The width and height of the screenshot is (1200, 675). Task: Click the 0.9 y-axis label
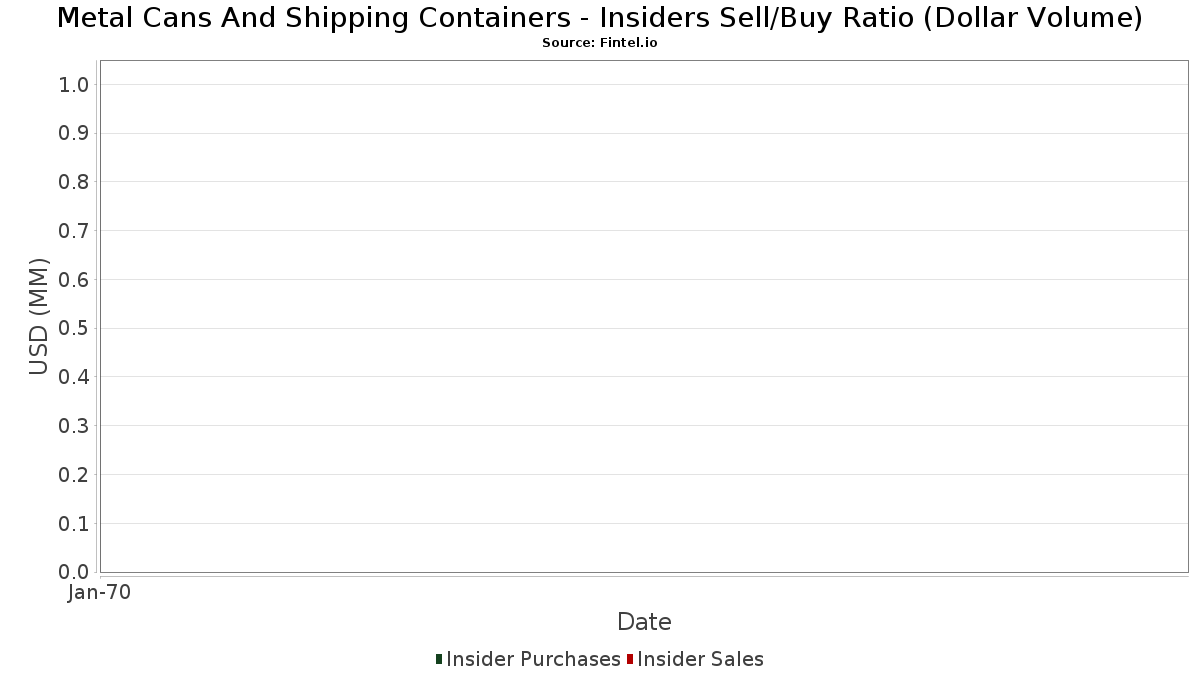point(75,134)
